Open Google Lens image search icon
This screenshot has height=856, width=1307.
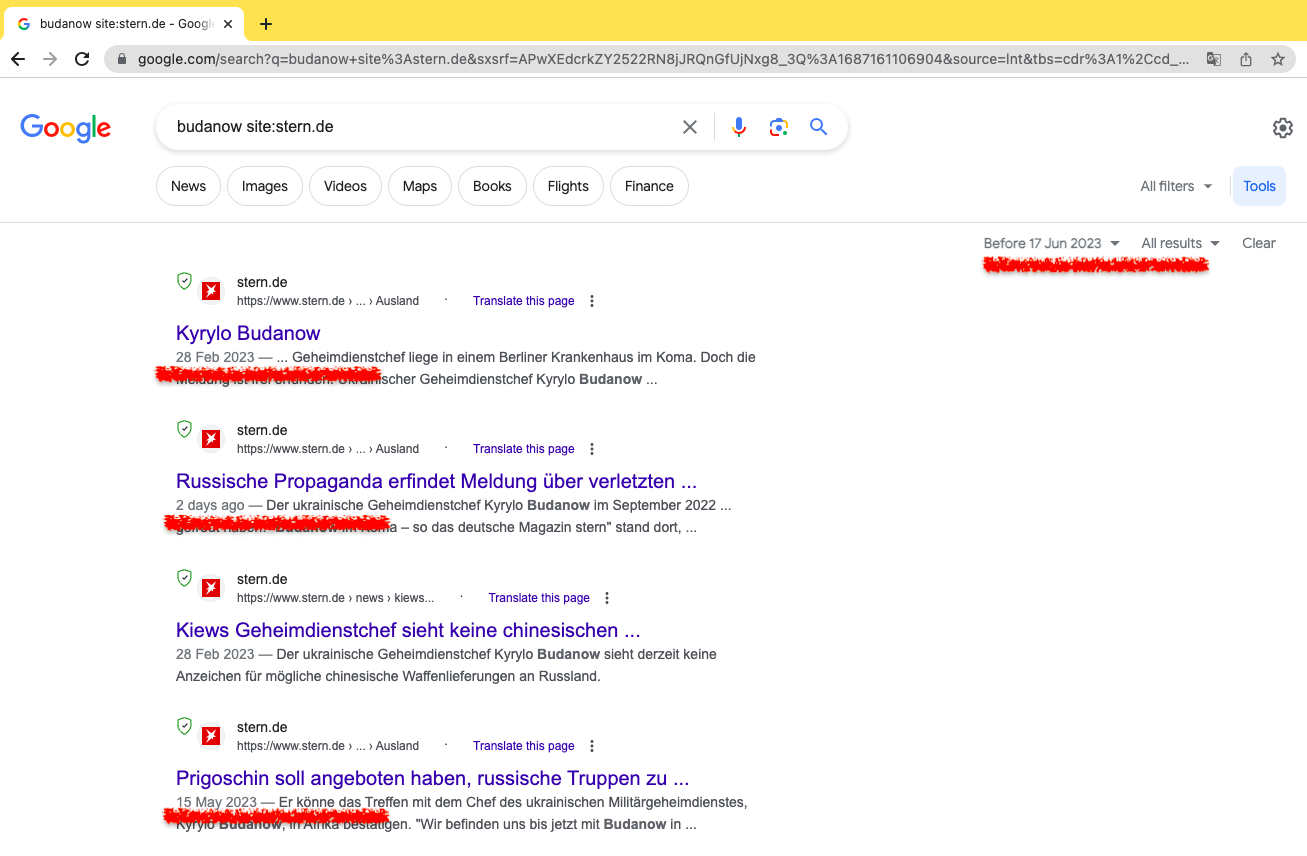(x=779, y=127)
